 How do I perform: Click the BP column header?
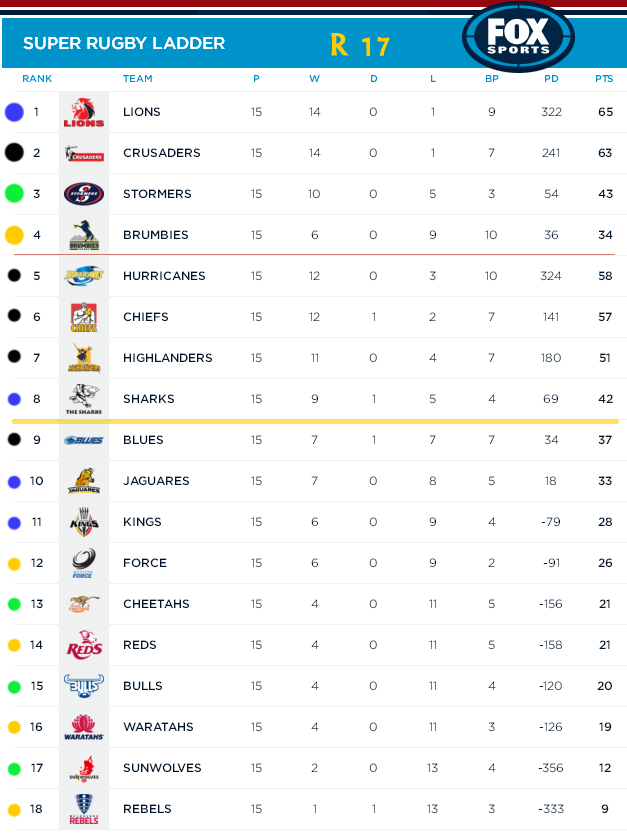491,78
